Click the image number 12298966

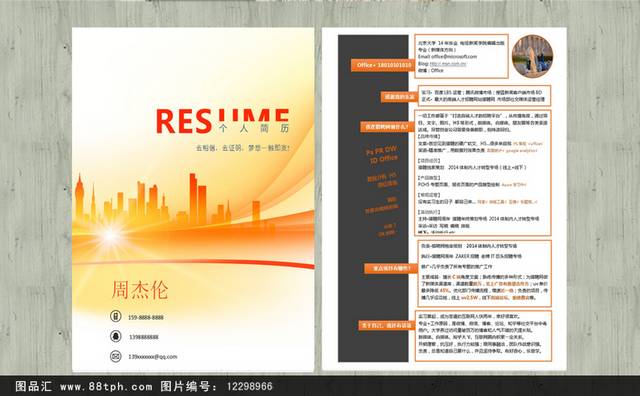[x=249, y=386]
